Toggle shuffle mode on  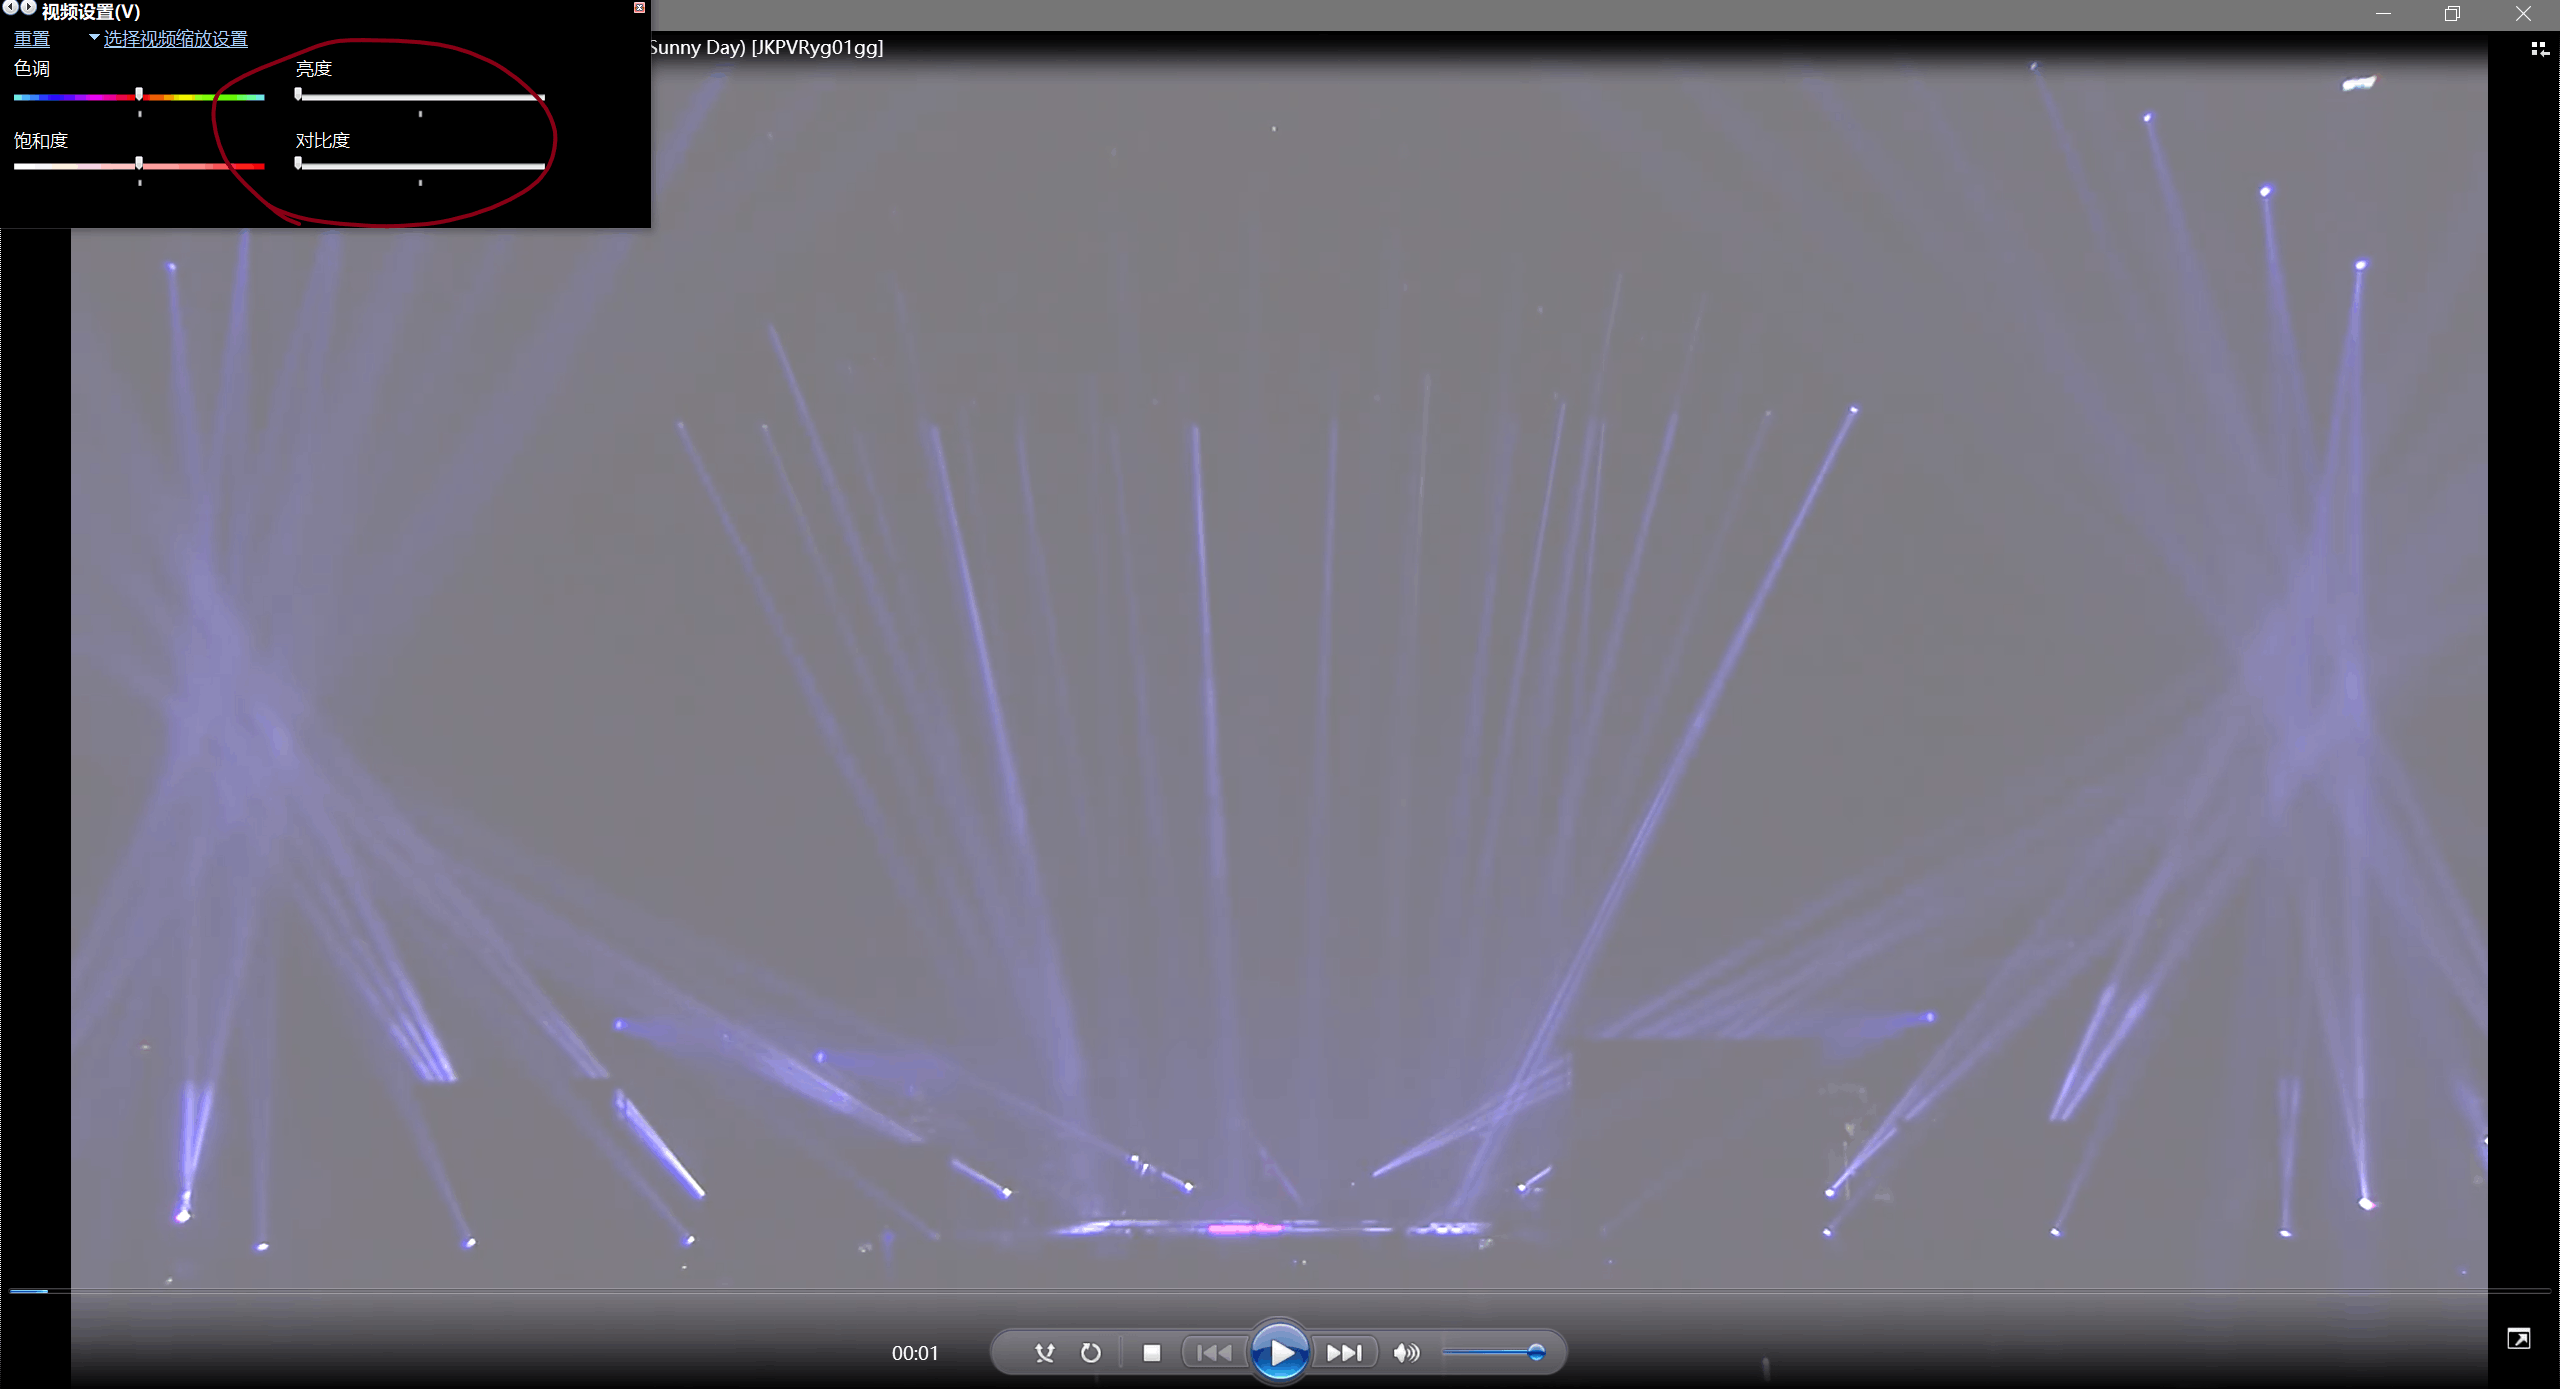(x=1044, y=1353)
